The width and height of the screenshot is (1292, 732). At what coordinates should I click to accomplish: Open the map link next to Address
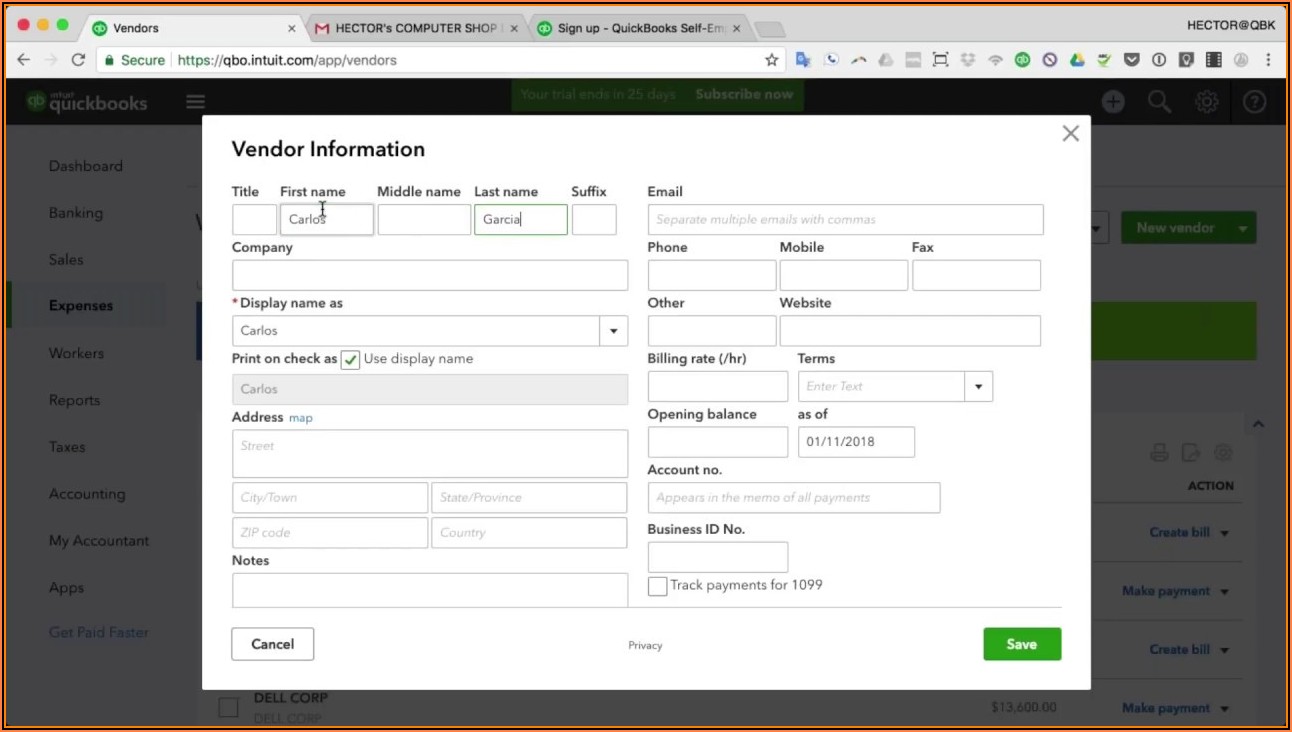(300, 417)
